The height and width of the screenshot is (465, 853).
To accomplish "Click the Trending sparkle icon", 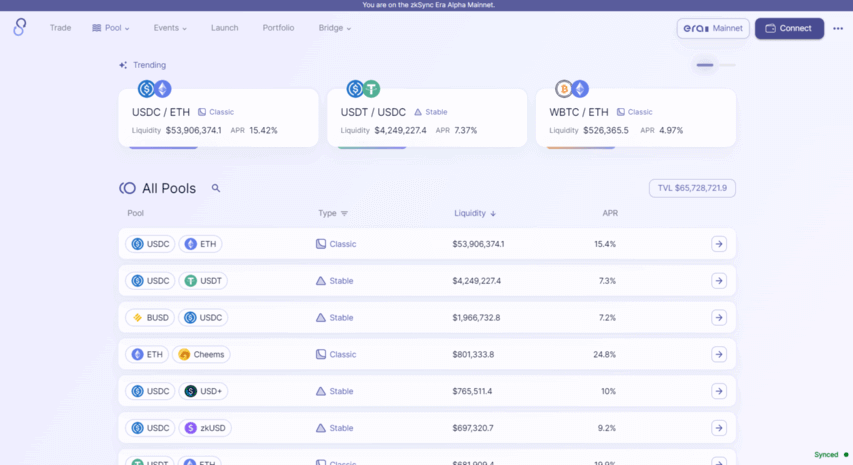I will point(123,65).
